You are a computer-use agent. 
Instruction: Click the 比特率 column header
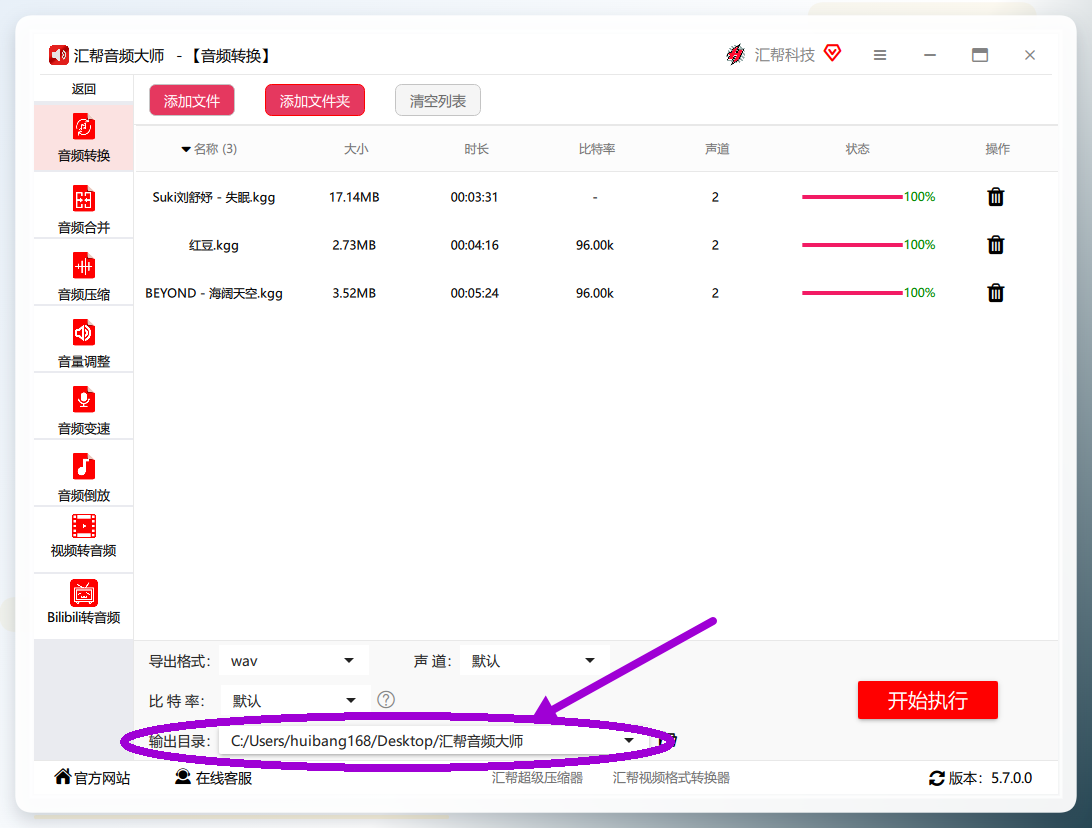(x=597, y=149)
